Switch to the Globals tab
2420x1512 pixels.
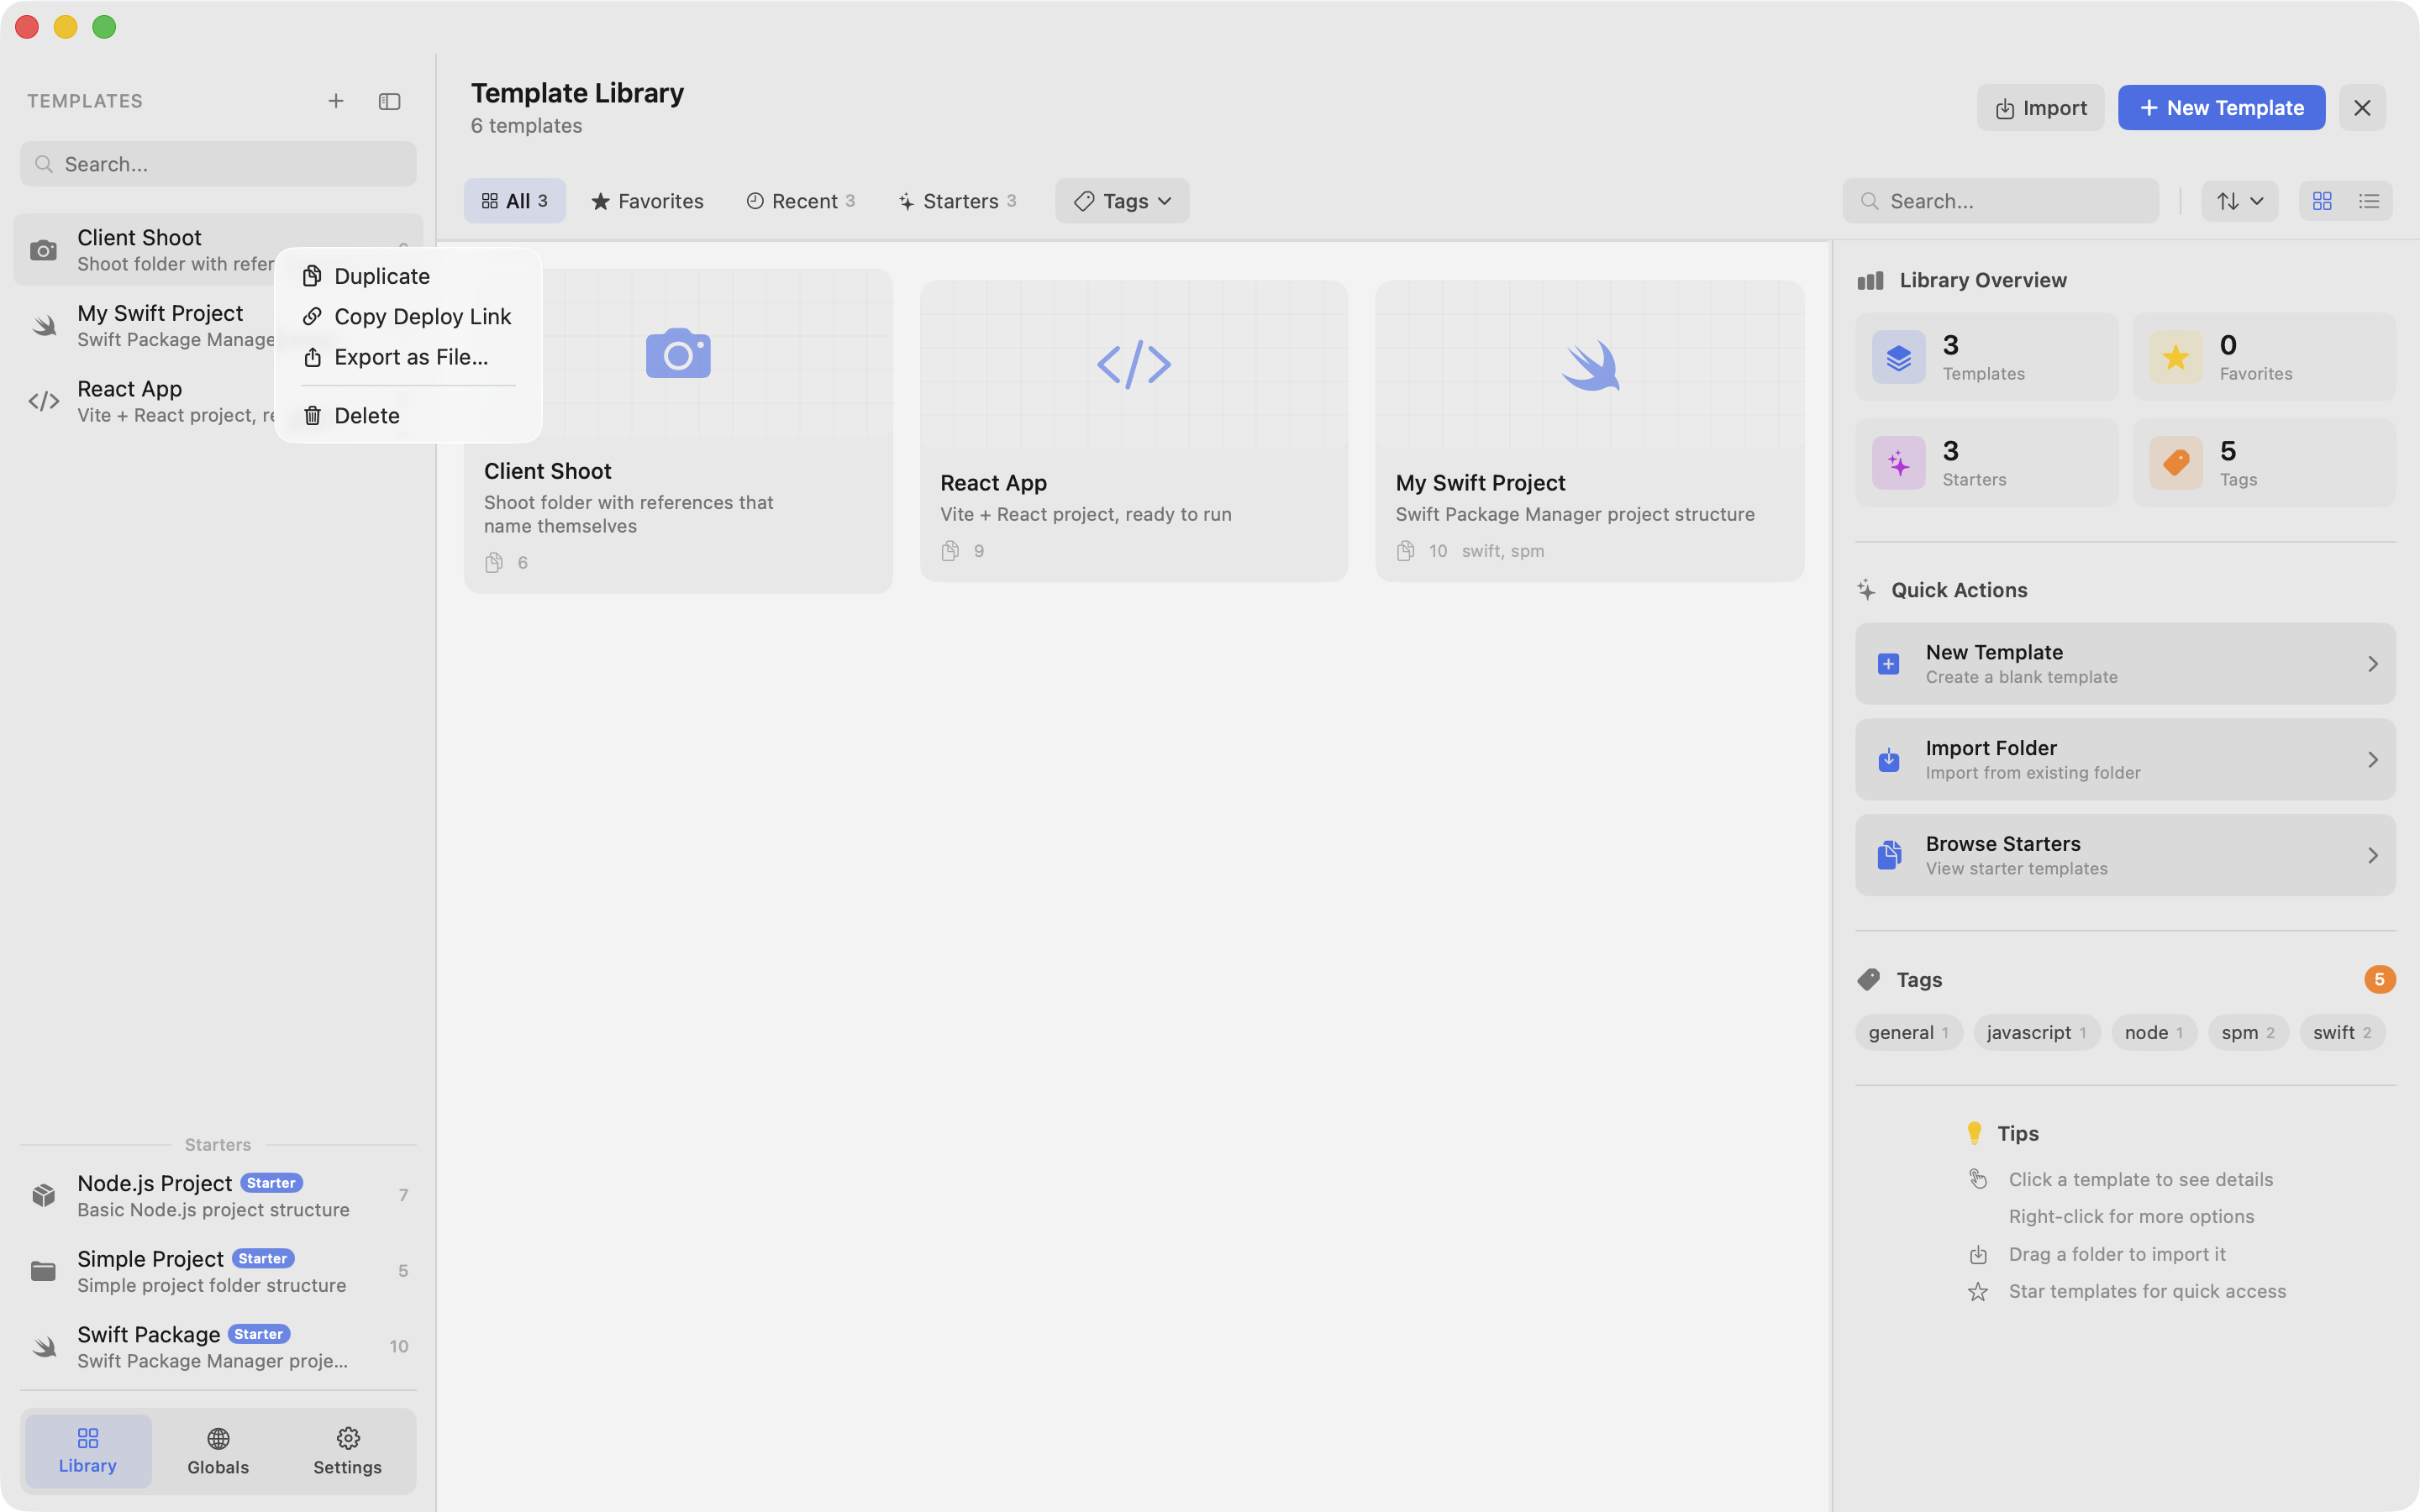(x=218, y=1450)
